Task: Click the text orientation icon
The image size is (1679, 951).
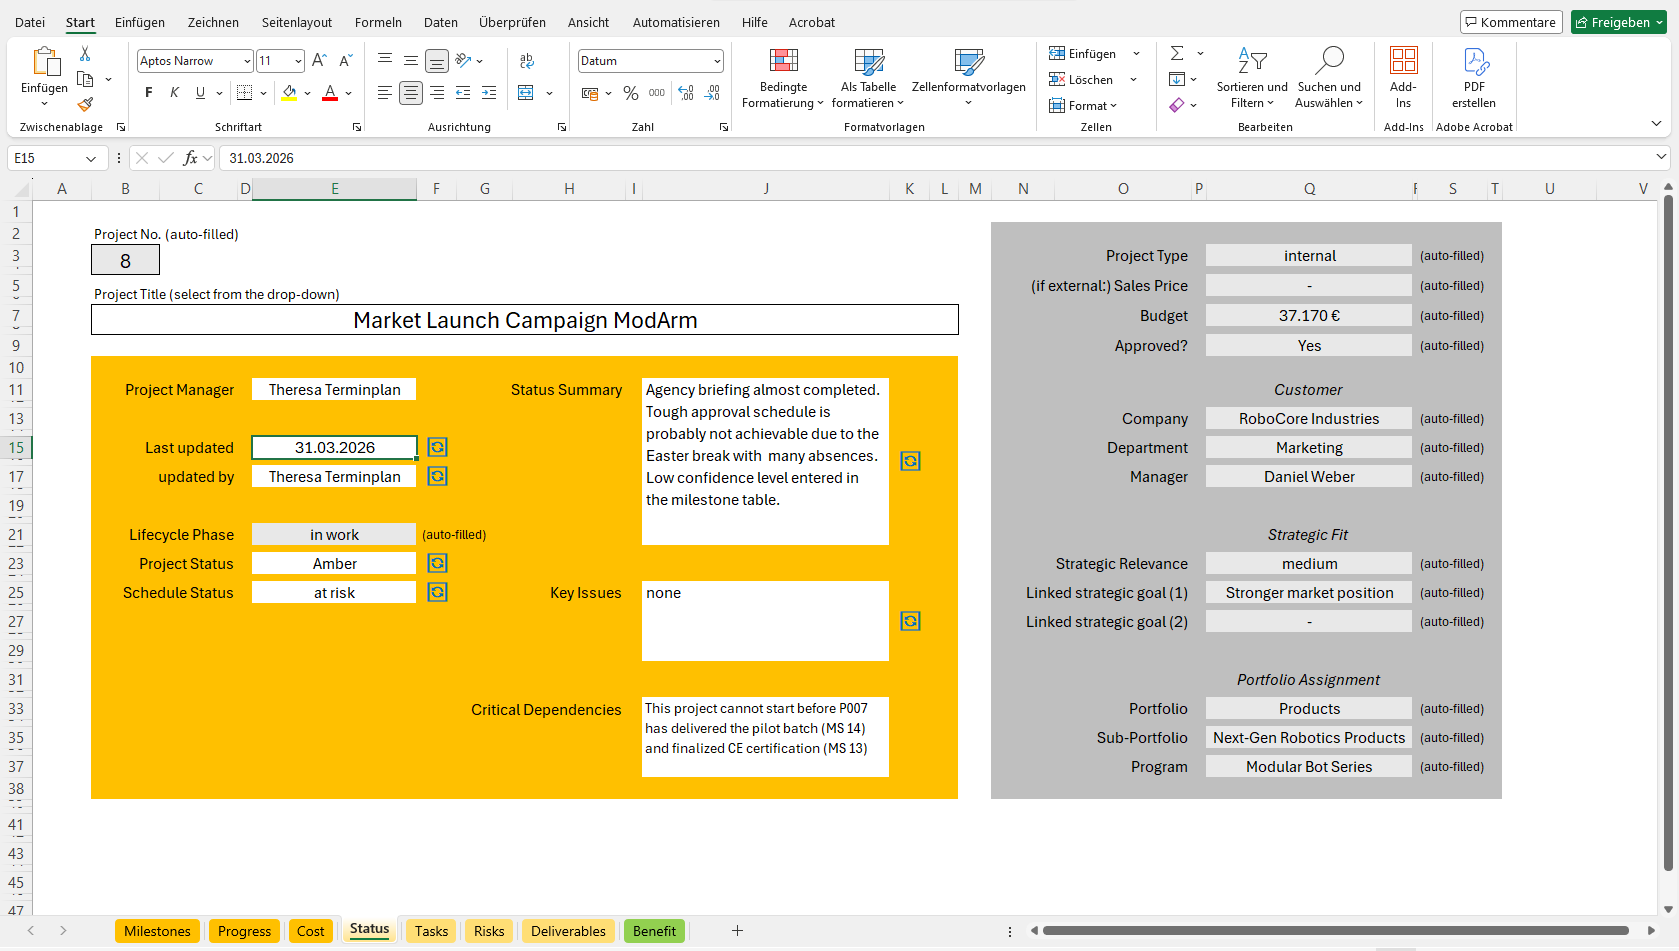Action: click(463, 61)
